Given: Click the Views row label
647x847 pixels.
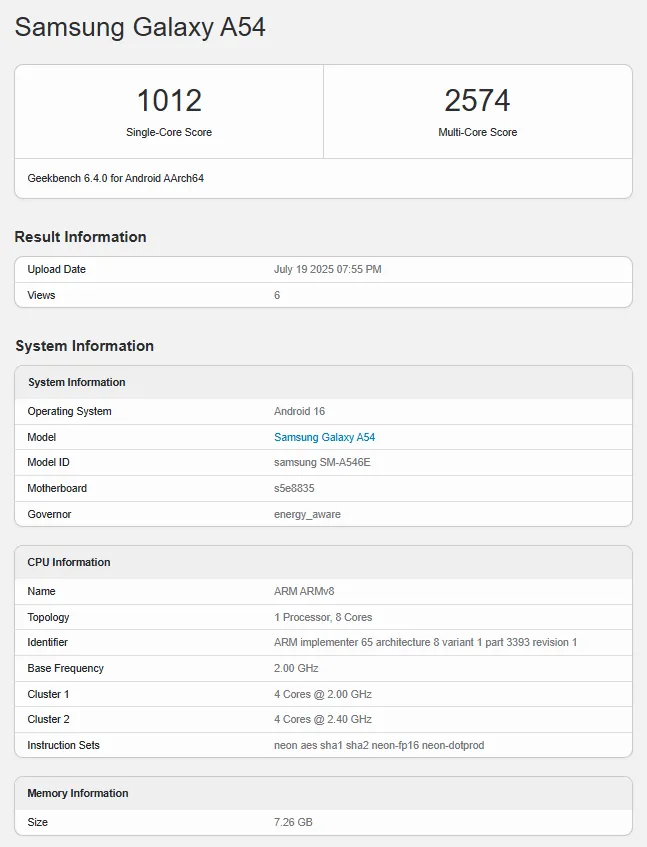Looking at the screenshot, I should (41, 295).
